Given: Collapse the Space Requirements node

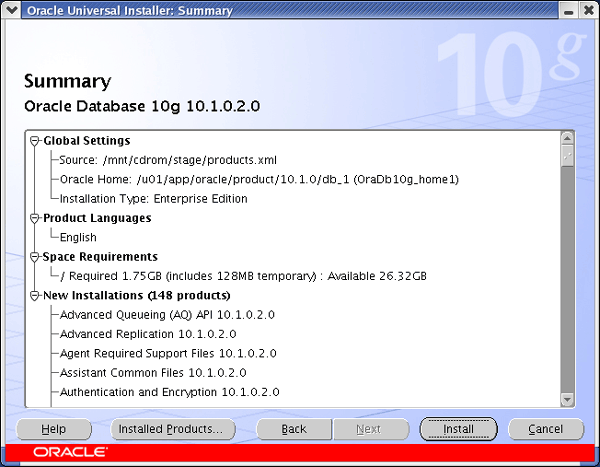Looking at the screenshot, I should 35,257.
